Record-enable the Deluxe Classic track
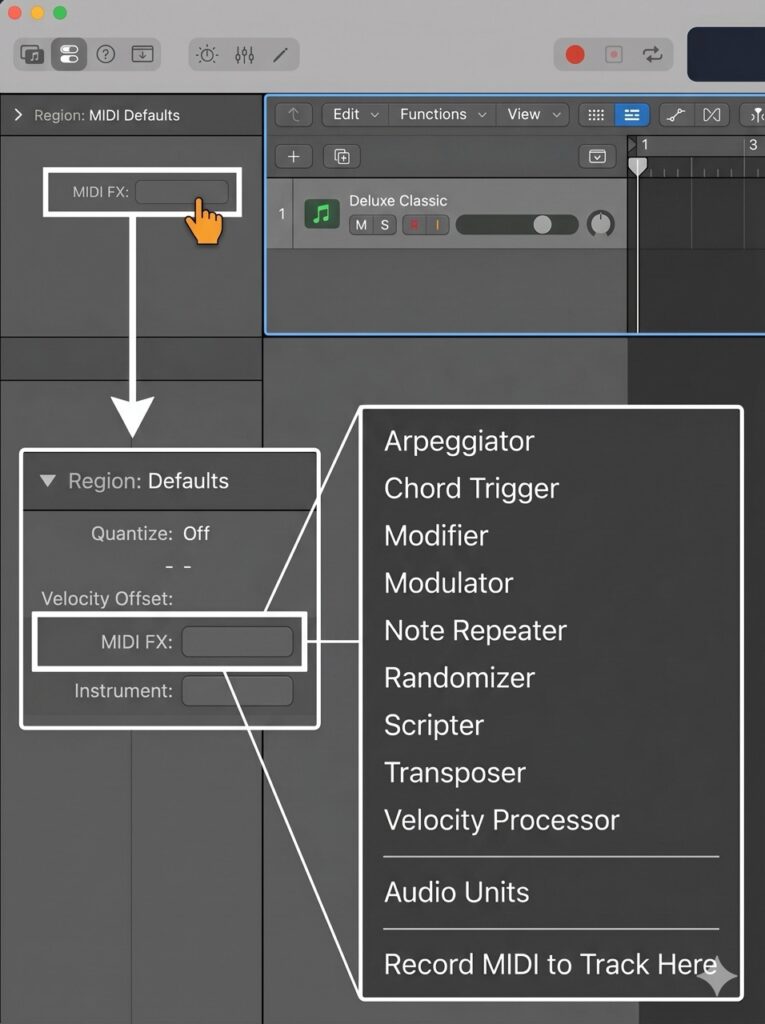 (x=414, y=225)
